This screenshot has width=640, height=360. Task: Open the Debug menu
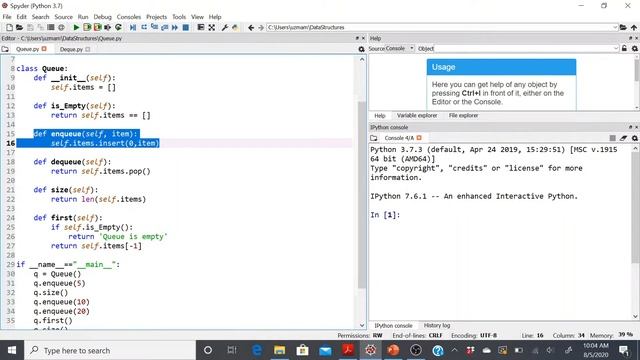point(102,17)
